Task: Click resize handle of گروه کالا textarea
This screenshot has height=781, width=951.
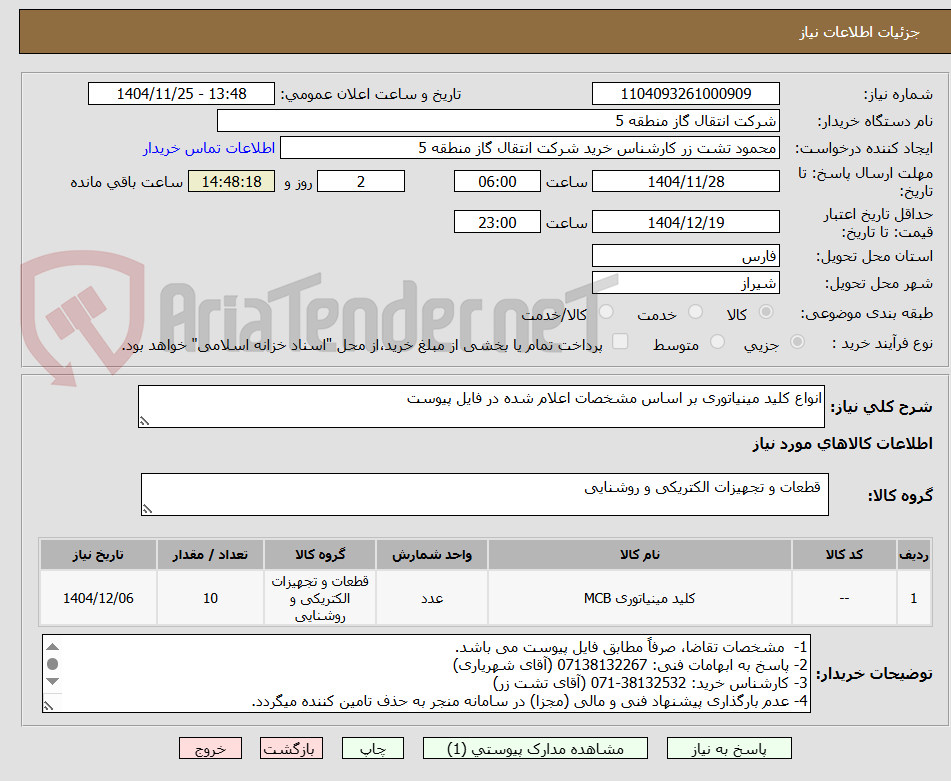Action: (147, 509)
